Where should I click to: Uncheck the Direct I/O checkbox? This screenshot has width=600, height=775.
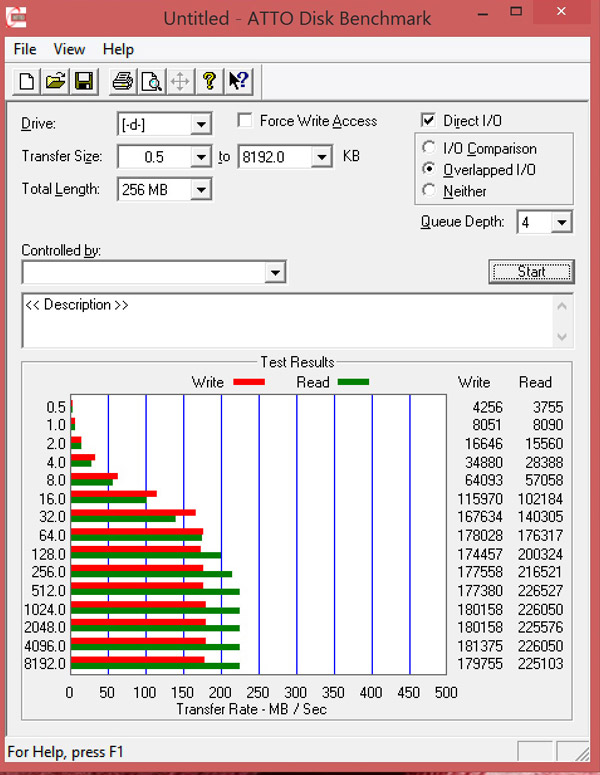click(428, 120)
